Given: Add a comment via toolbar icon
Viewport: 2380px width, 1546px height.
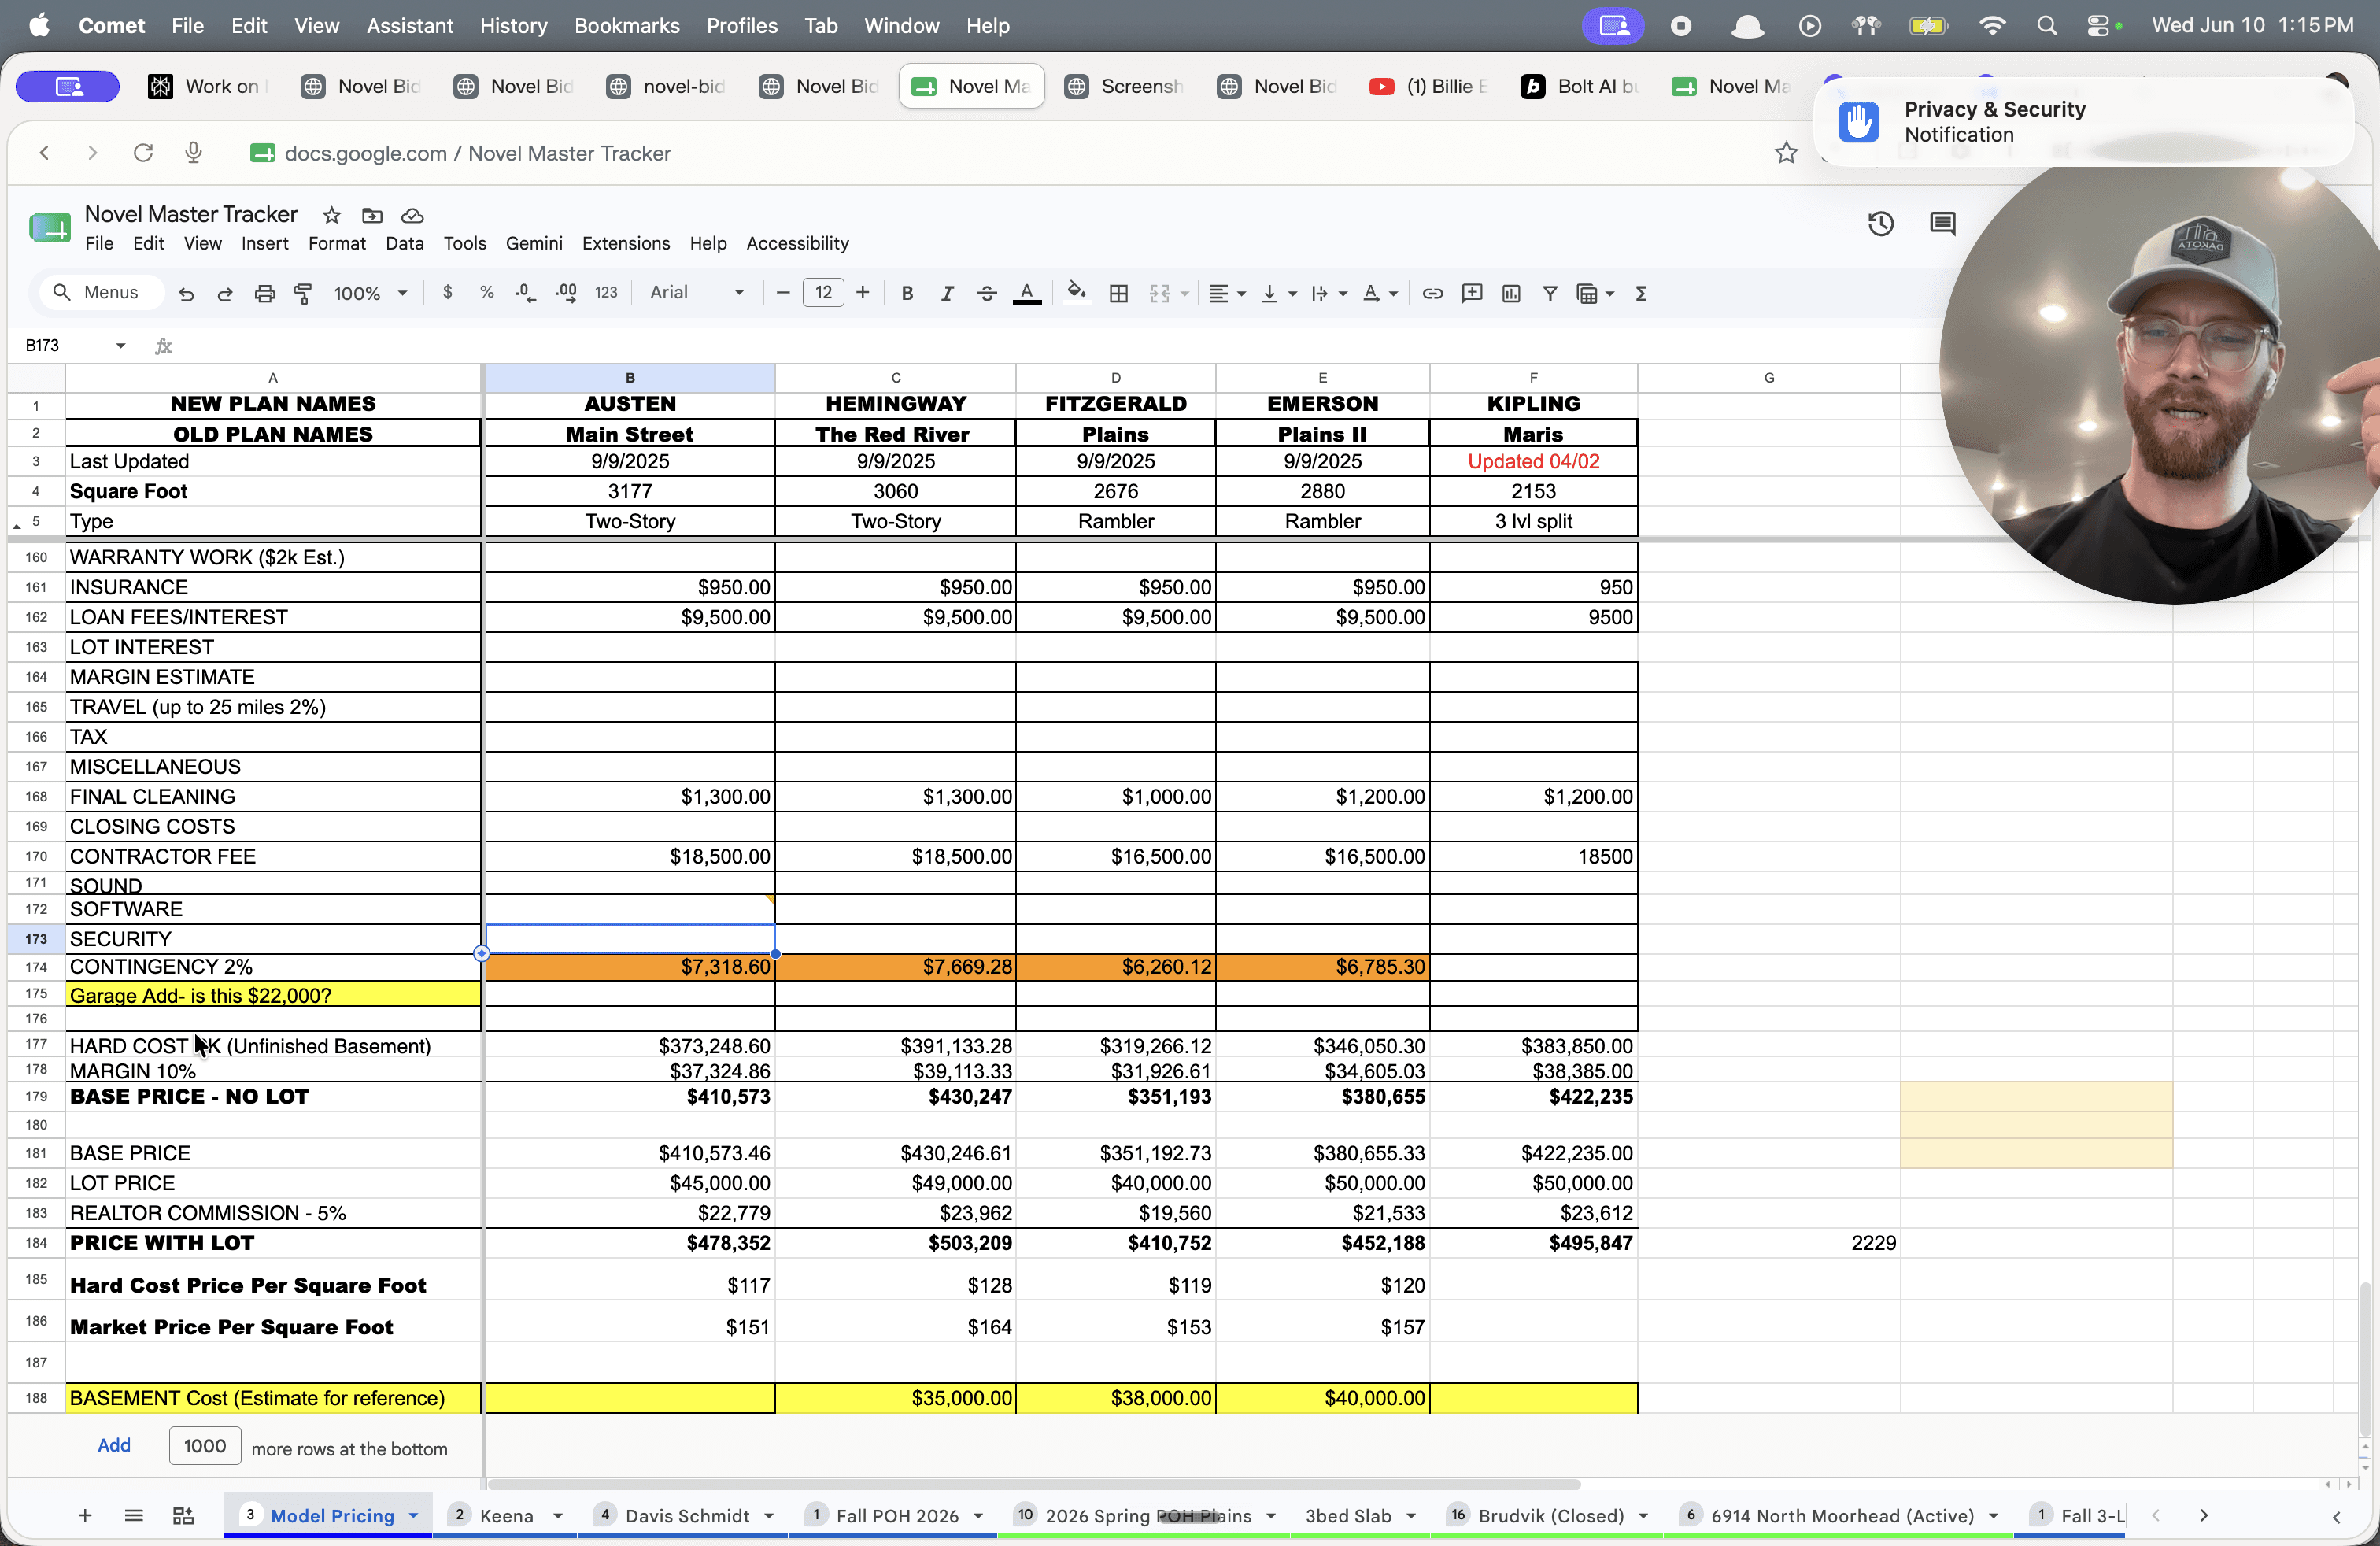Looking at the screenshot, I should click(x=1472, y=293).
